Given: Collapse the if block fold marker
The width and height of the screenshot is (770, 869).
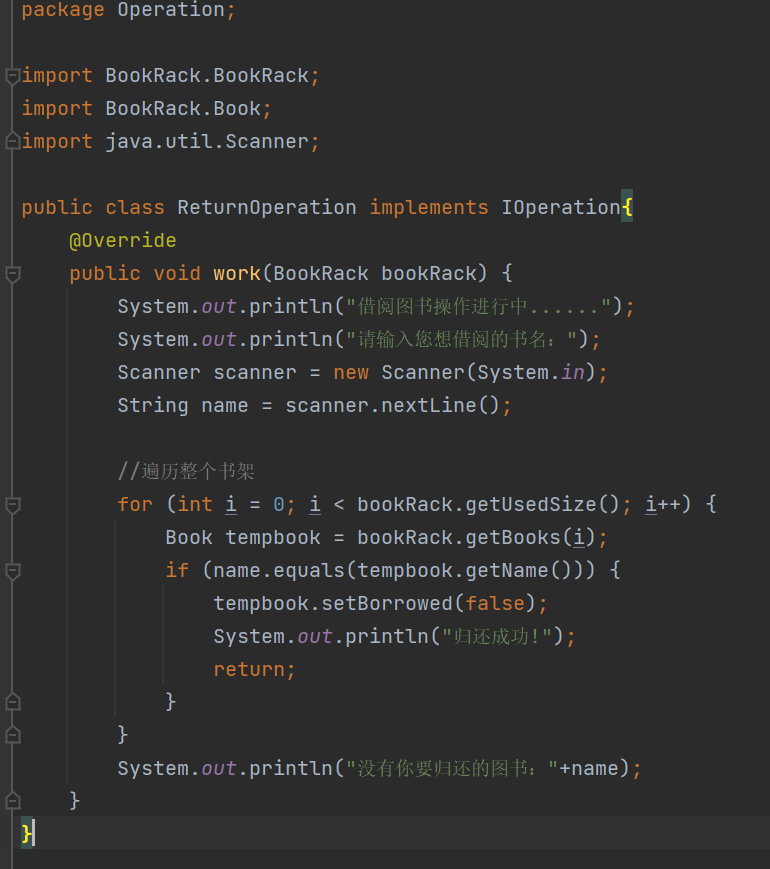Looking at the screenshot, I should click(x=12, y=571).
